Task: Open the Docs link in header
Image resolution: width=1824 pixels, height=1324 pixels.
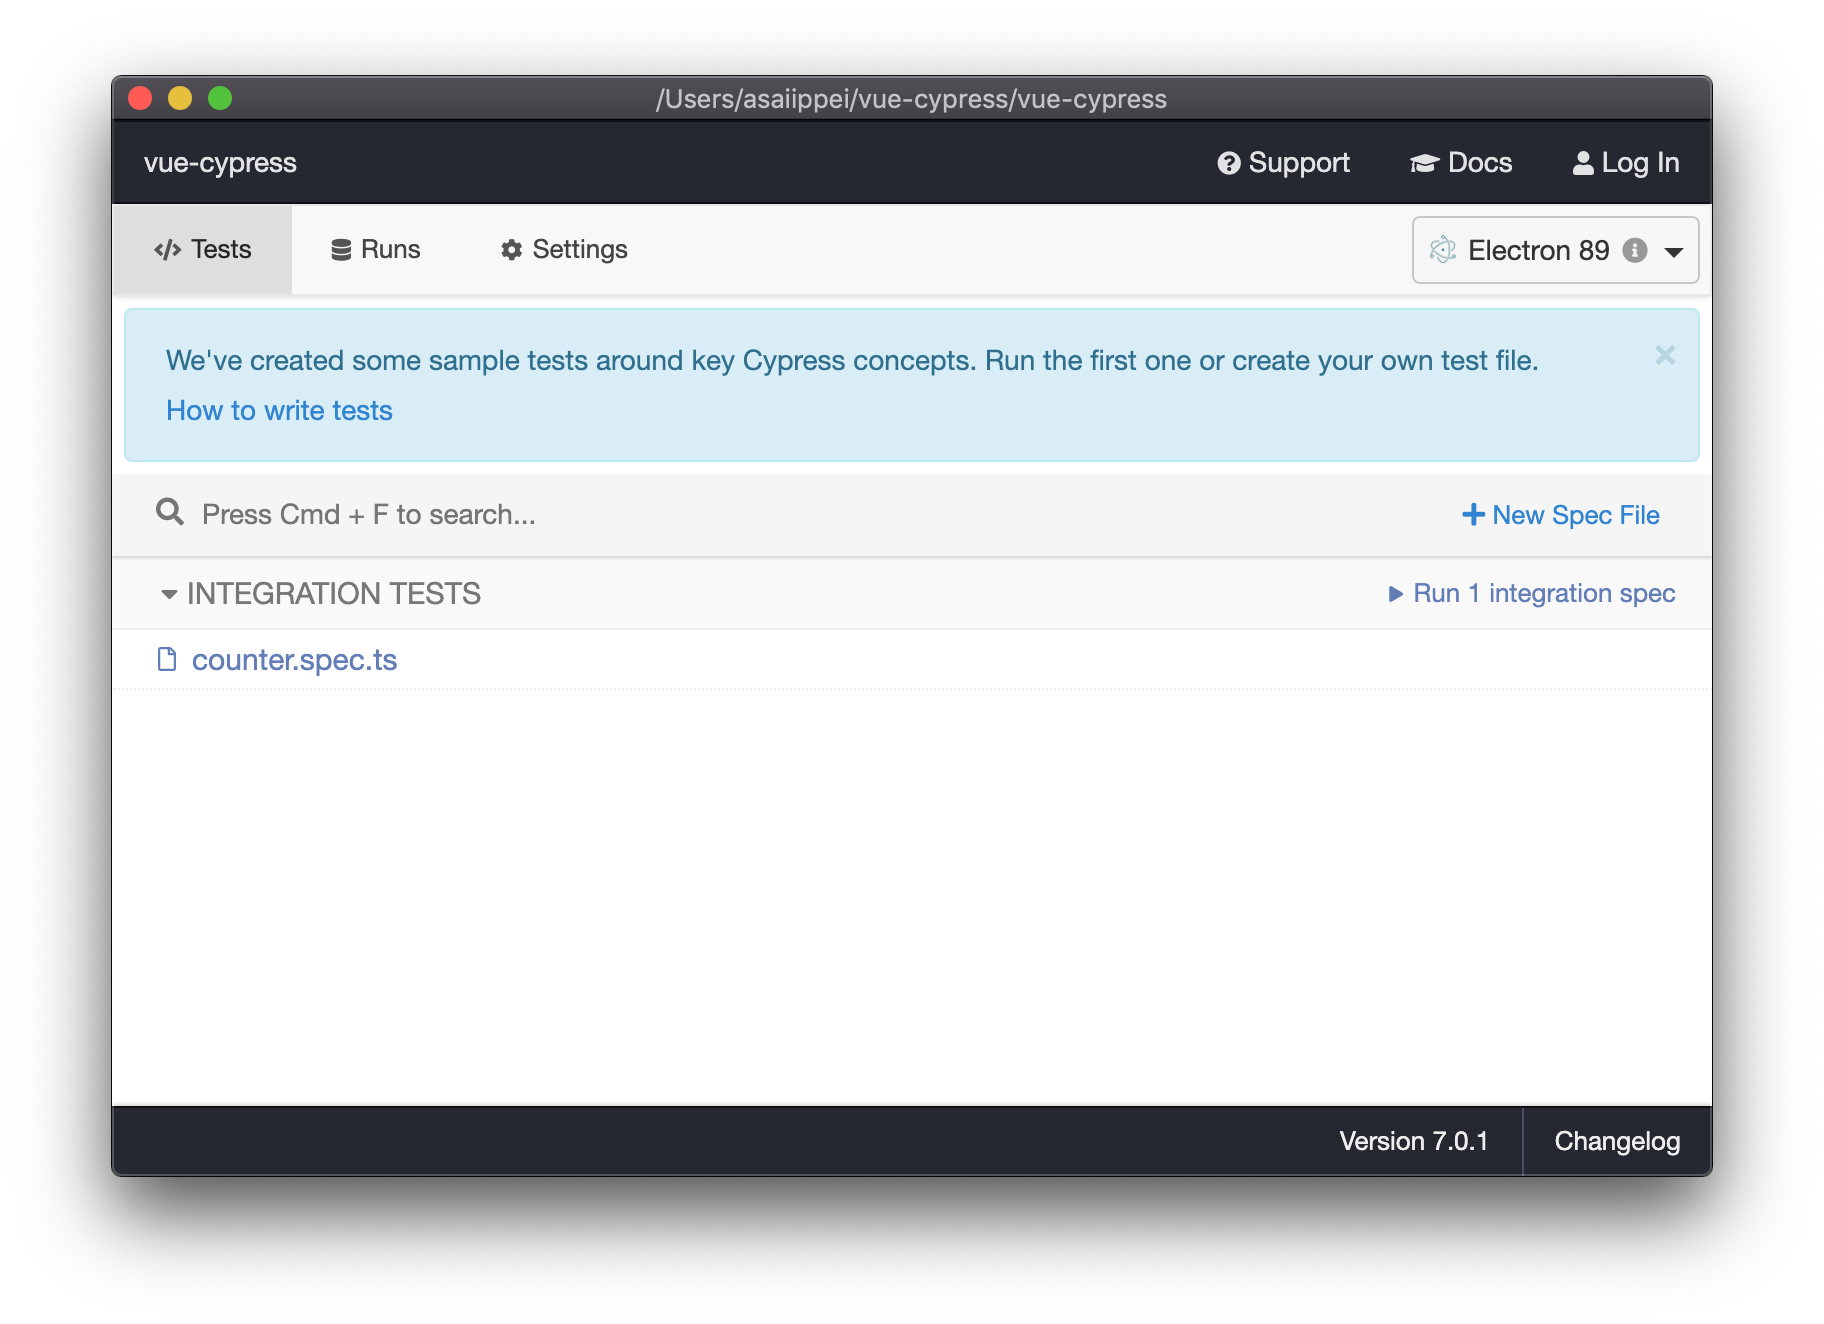Action: click(x=1460, y=163)
